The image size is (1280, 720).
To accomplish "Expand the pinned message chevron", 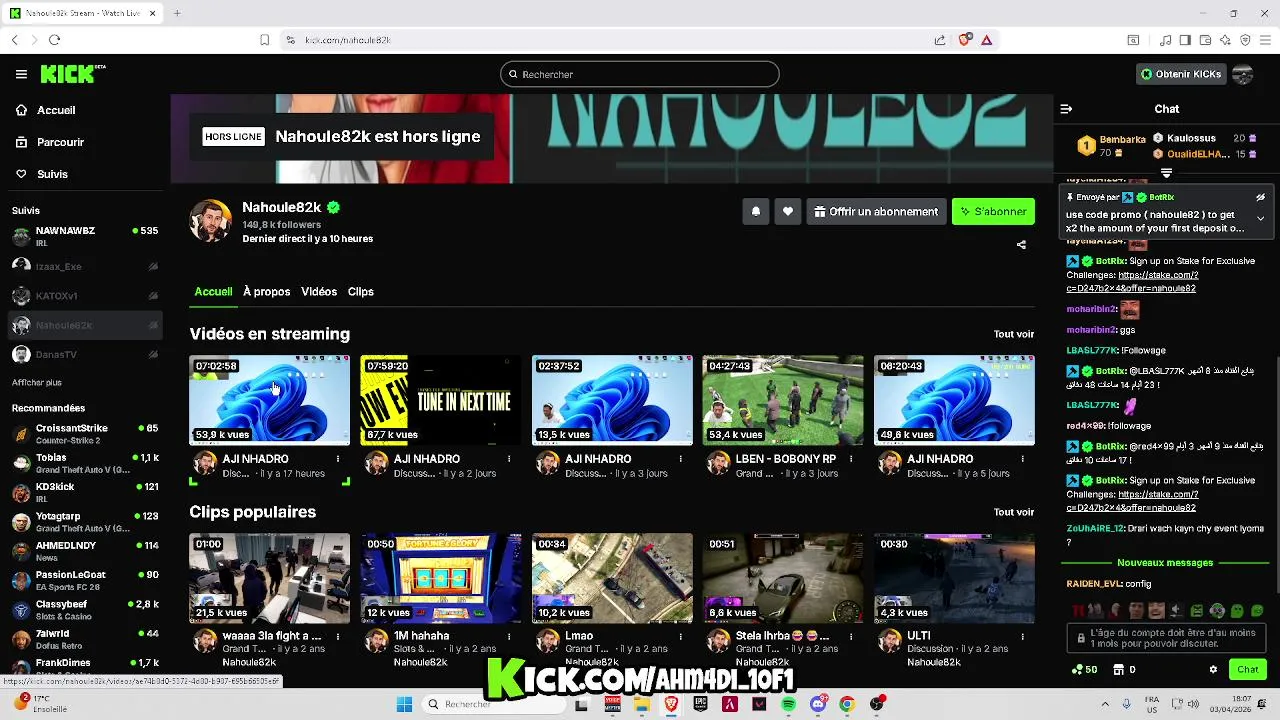I will coord(1260,218).
